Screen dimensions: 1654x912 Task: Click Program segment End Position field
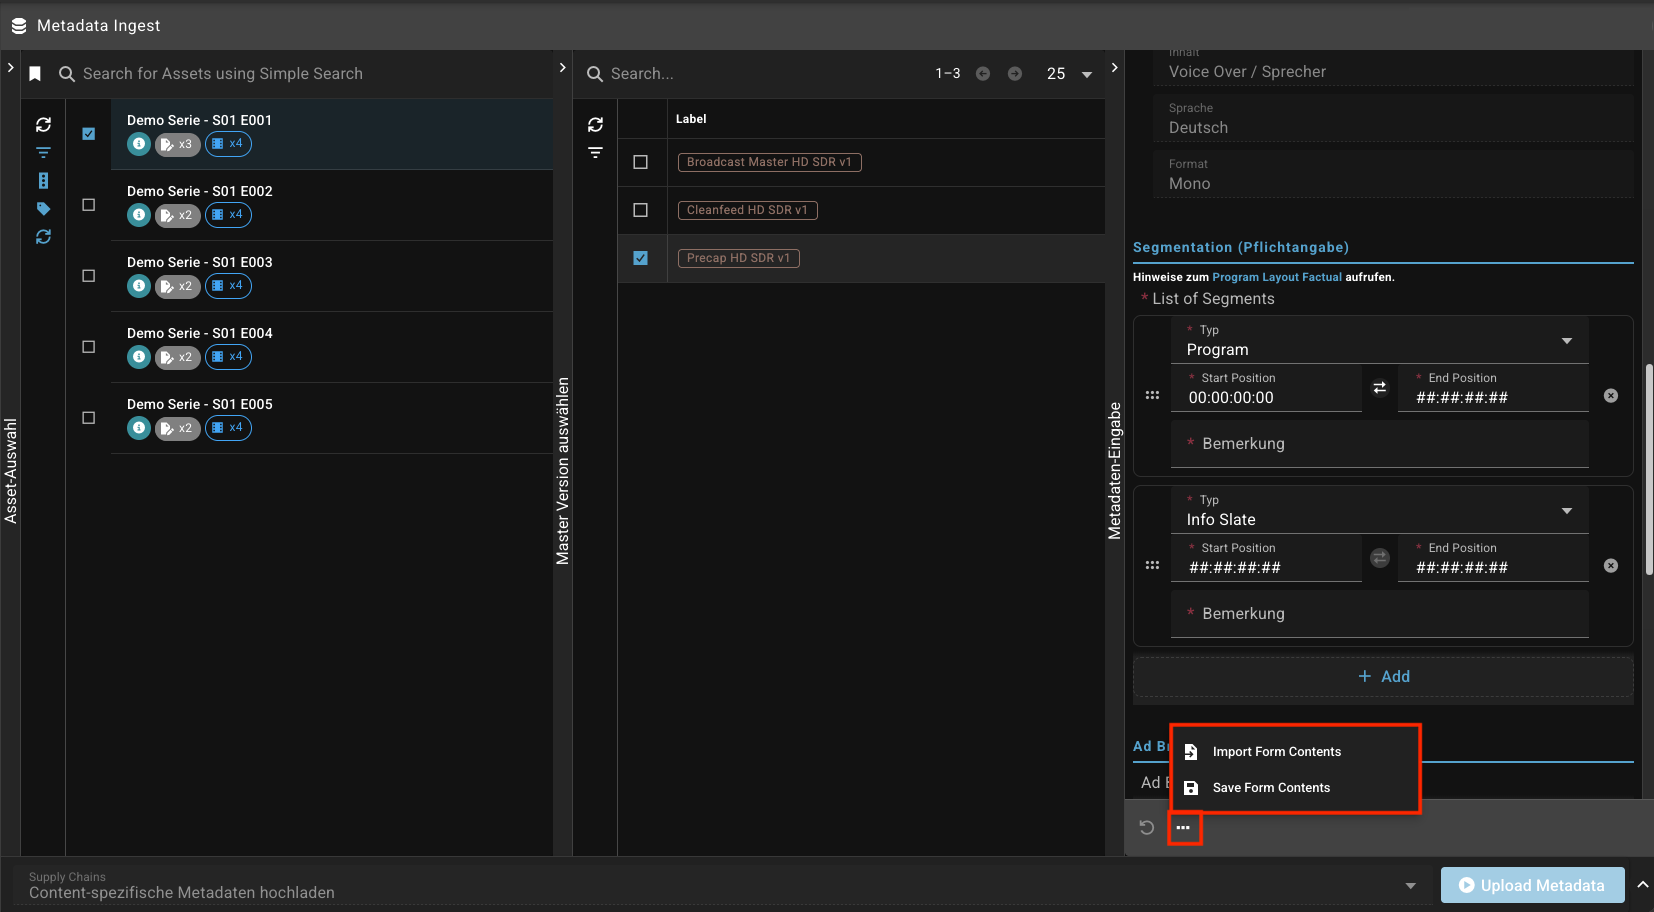click(1493, 388)
